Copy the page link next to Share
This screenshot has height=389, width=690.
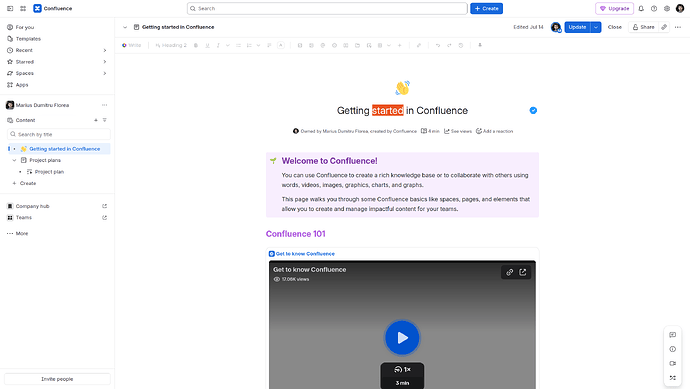coord(664,27)
